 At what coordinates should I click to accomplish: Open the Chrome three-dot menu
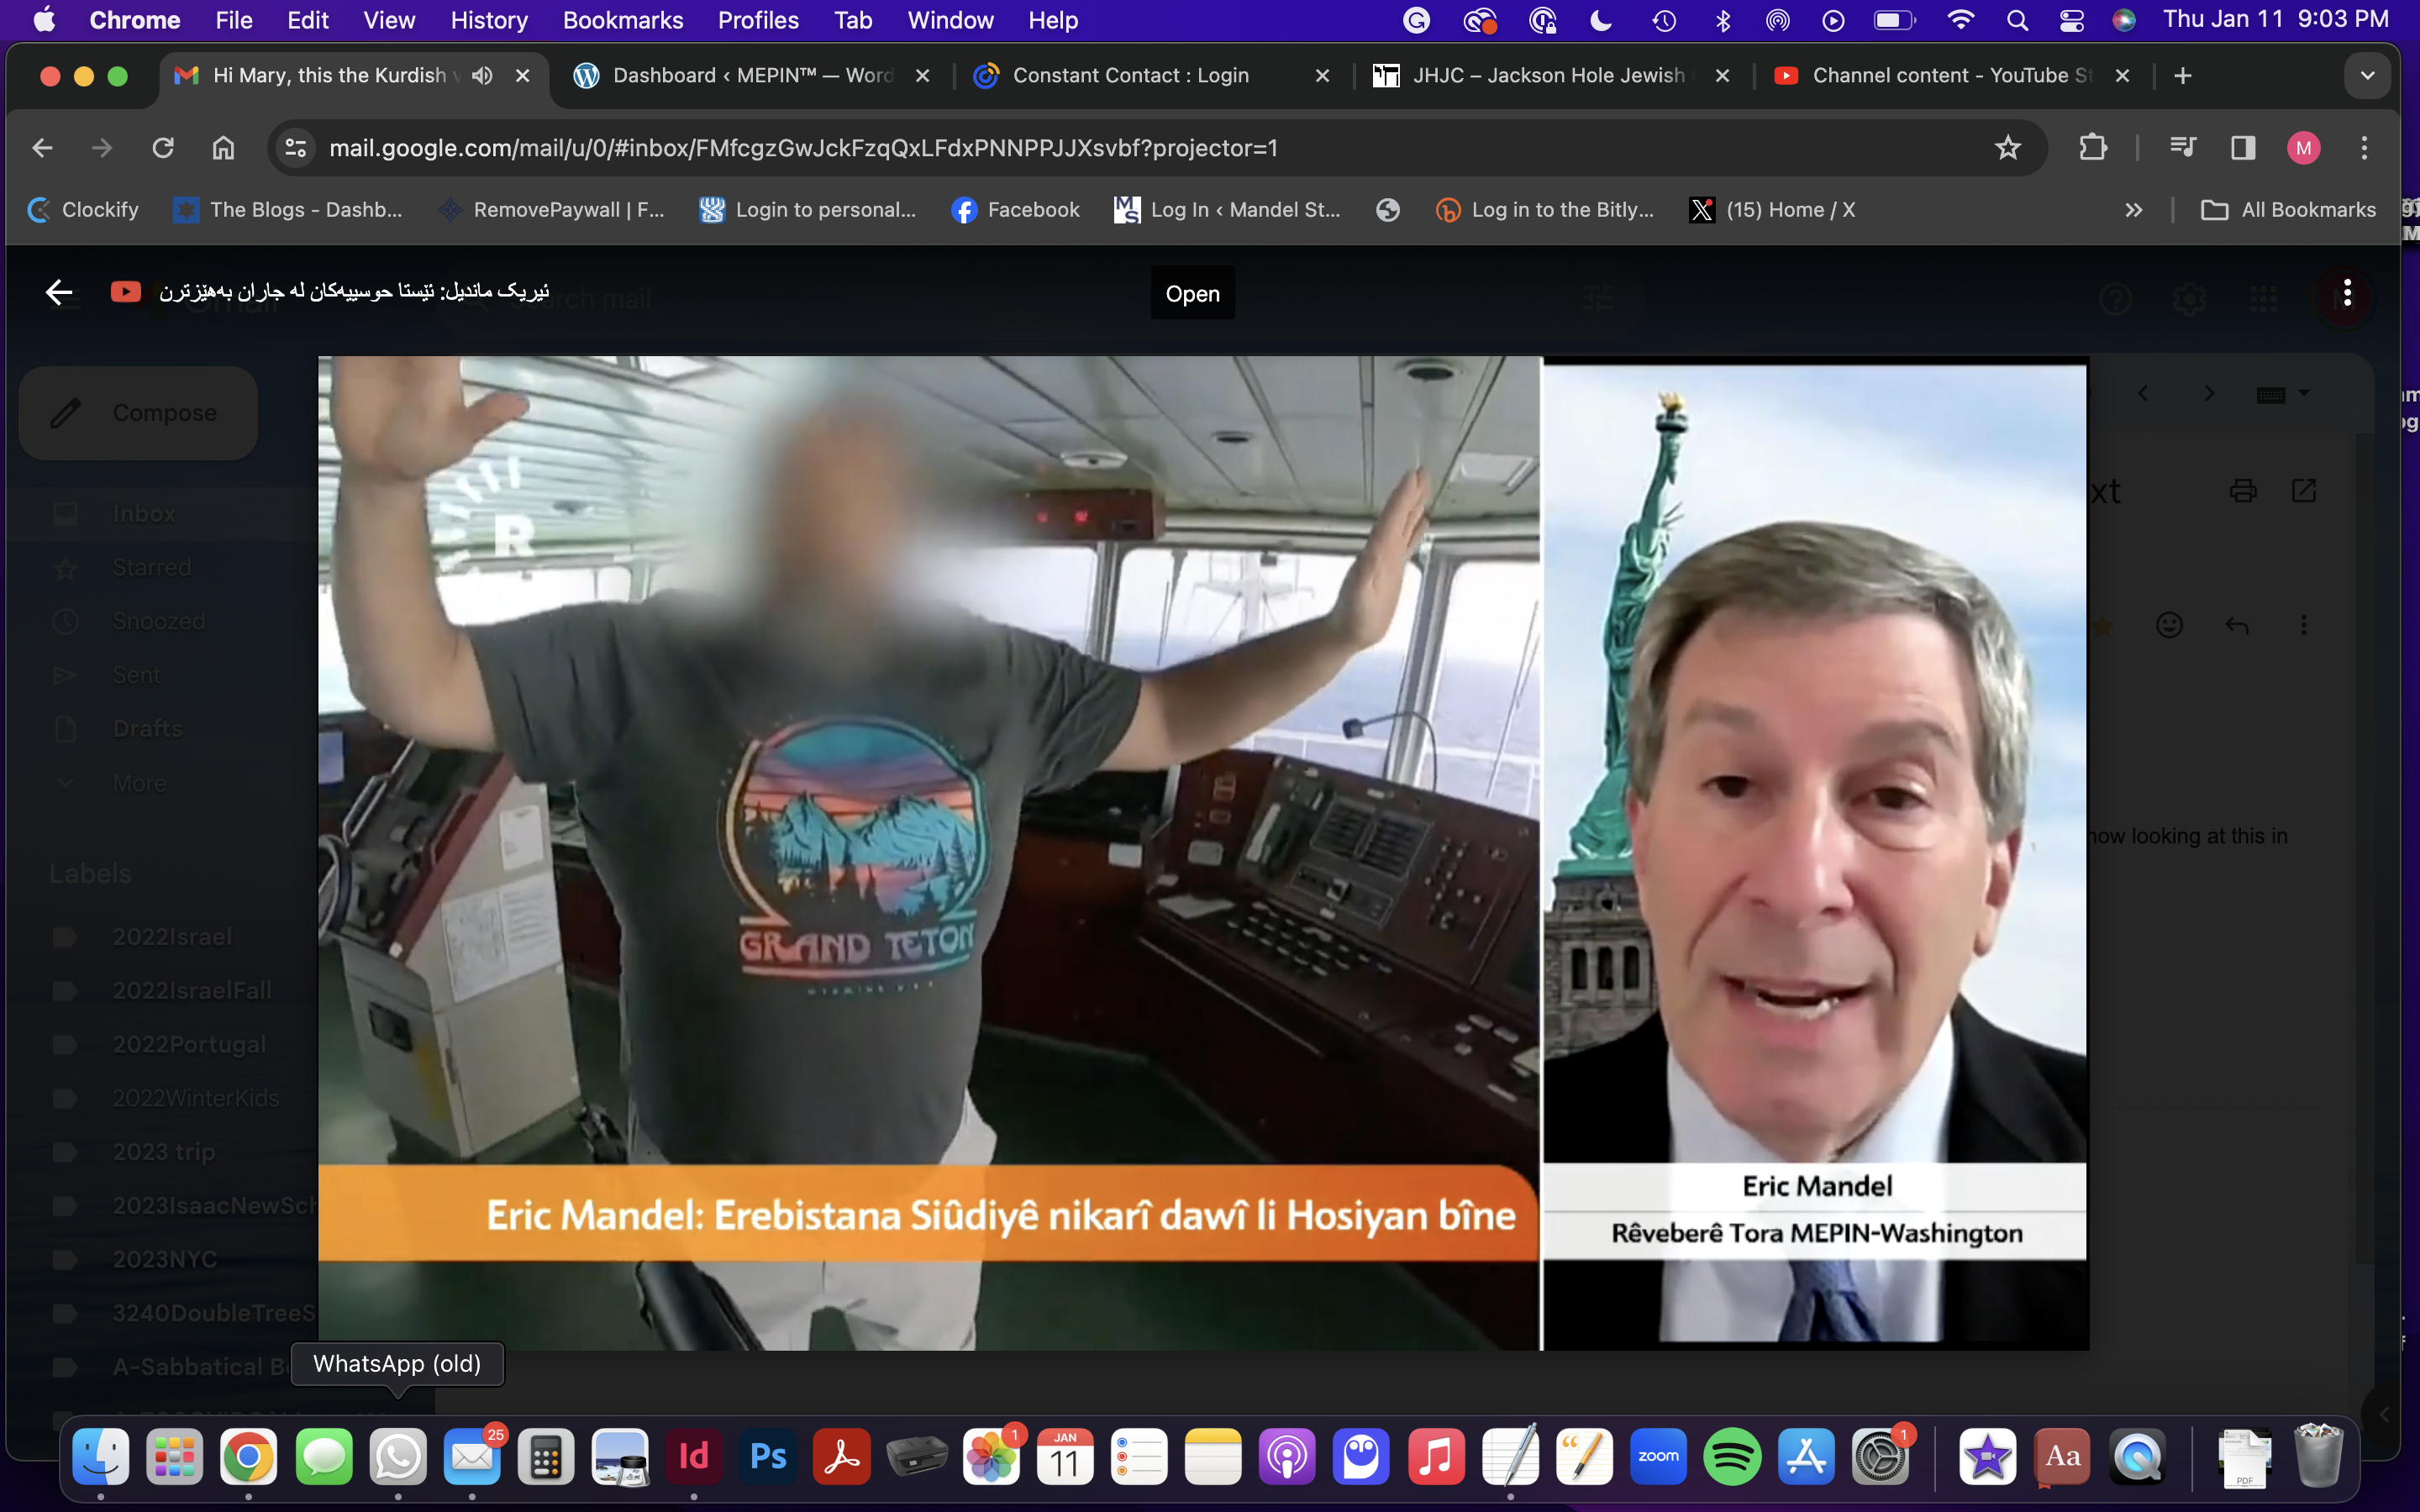coord(2364,148)
